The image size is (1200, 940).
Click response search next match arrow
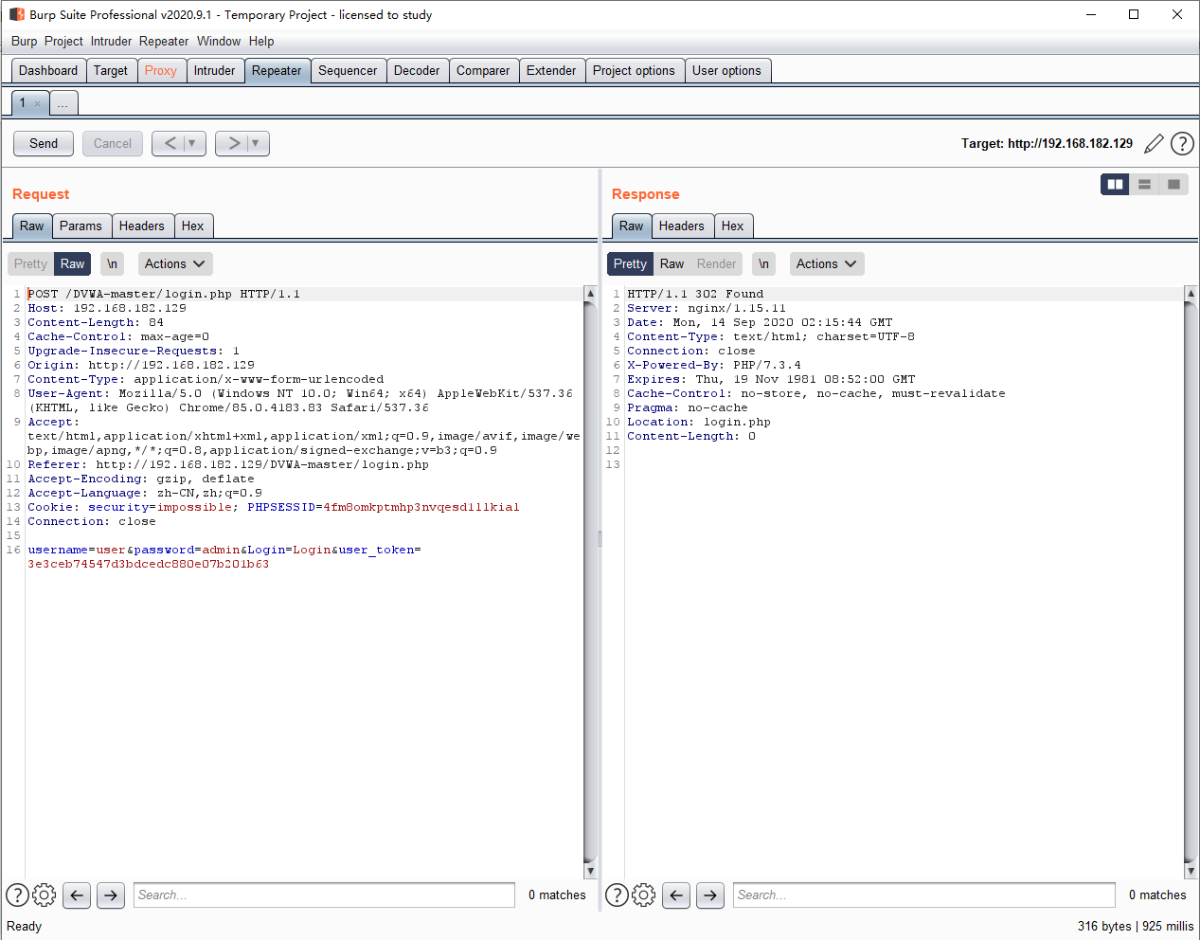(710, 895)
